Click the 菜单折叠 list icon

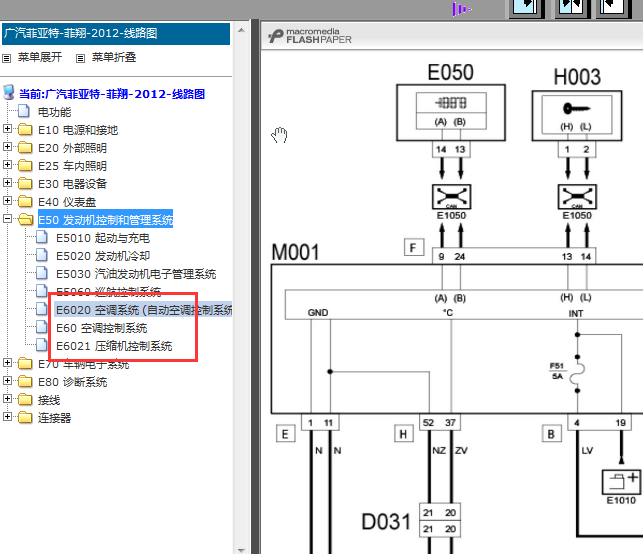[x=80, y=58]
